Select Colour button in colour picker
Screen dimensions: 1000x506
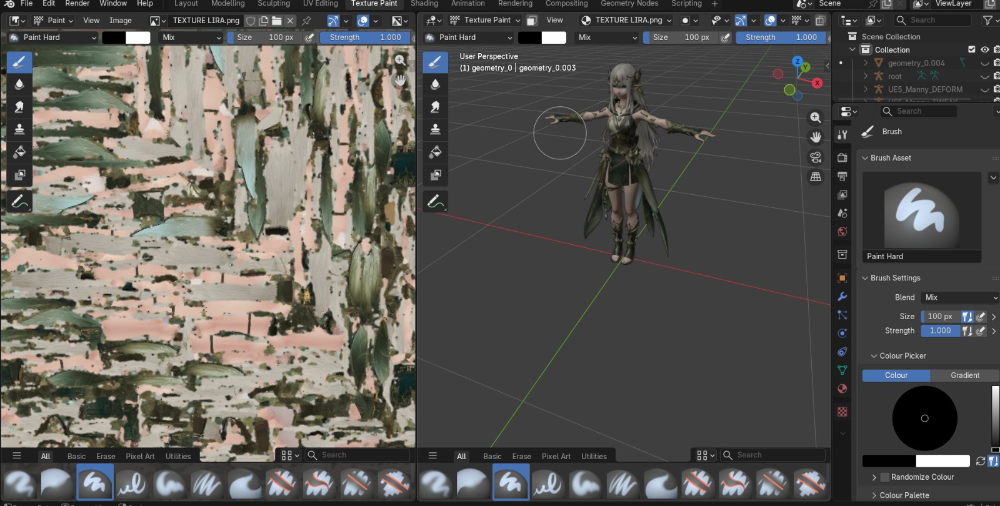(896, 375)
